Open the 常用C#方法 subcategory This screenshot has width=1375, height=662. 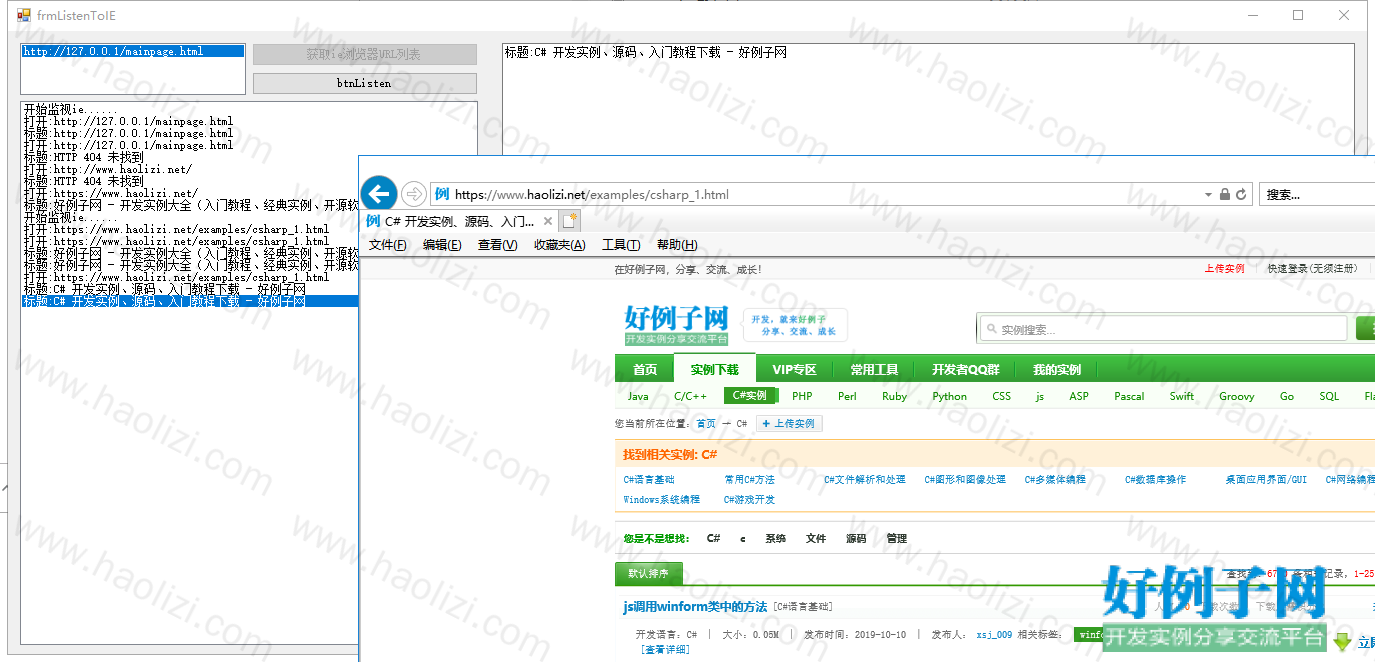[x=749, y=480]
